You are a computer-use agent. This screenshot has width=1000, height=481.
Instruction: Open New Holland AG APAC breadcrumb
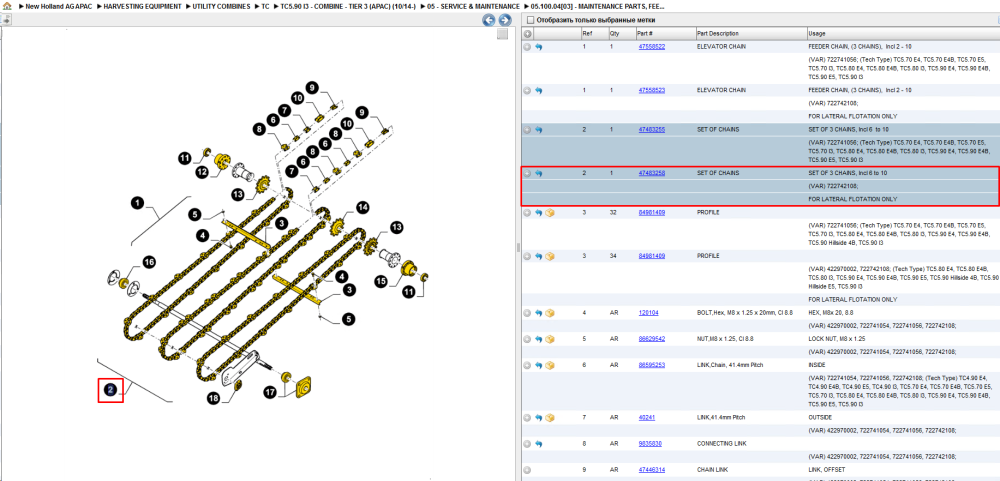(59, 6)
